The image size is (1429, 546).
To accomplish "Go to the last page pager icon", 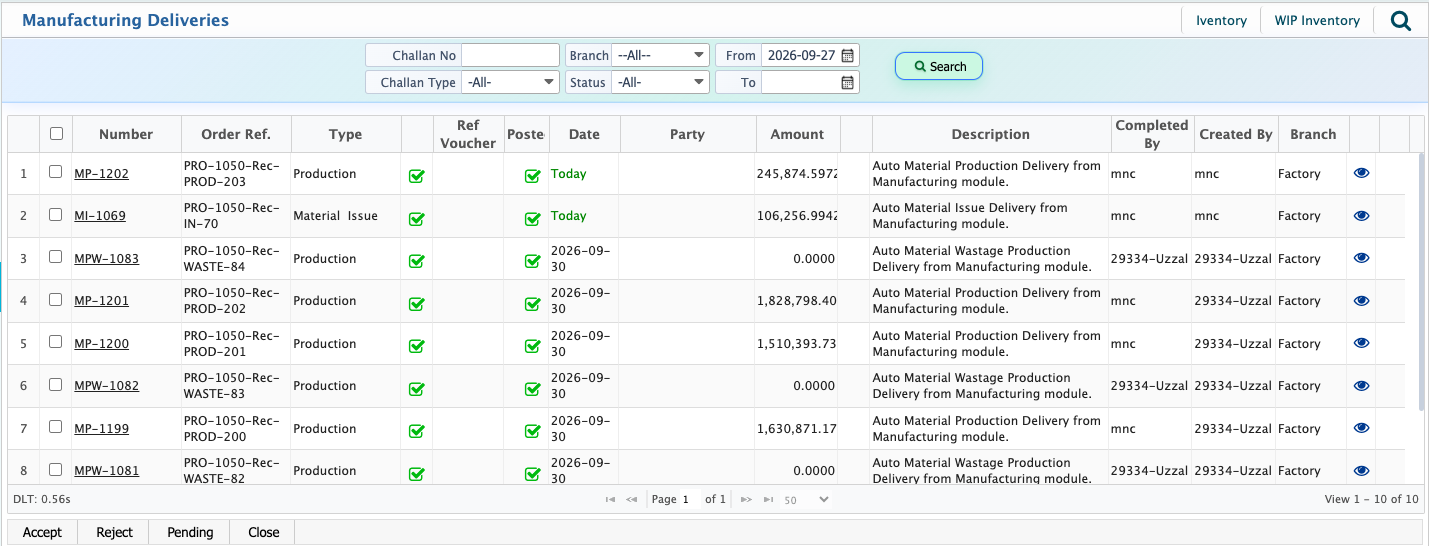I will click(x=768, y=499).
